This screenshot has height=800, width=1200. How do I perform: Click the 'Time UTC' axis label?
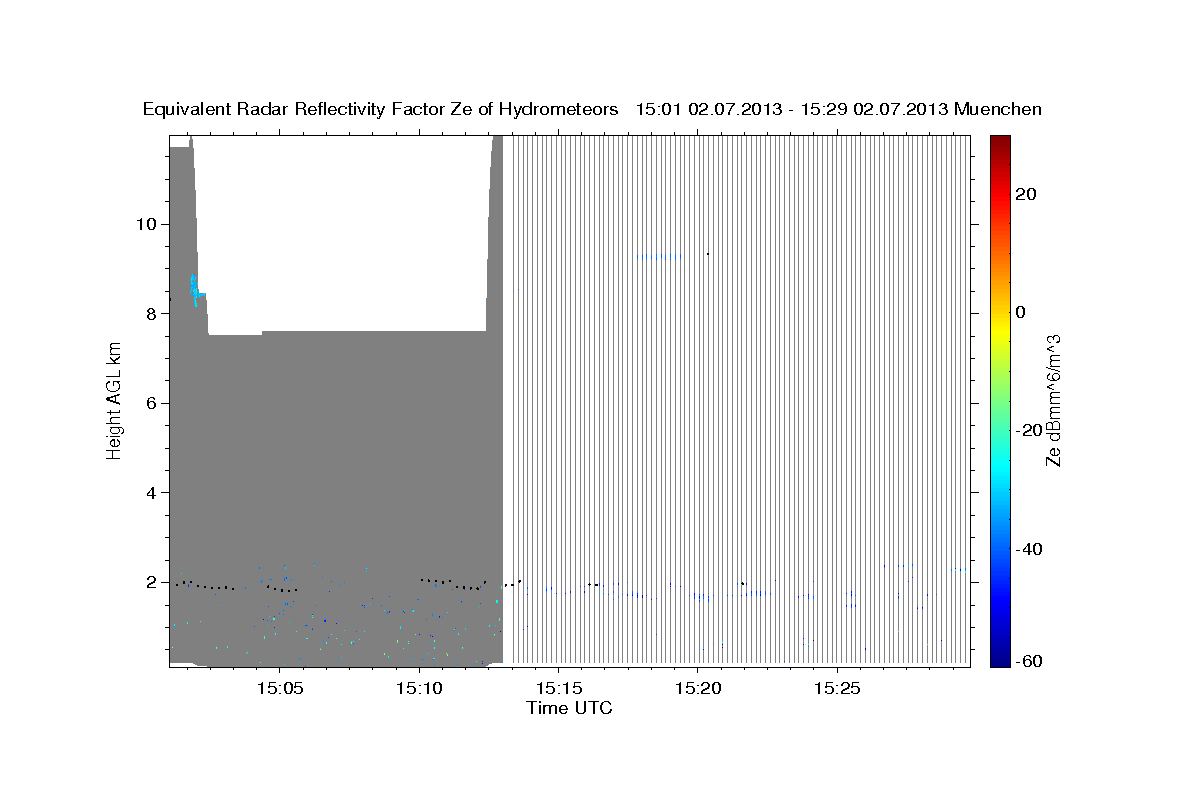[569, 708]
